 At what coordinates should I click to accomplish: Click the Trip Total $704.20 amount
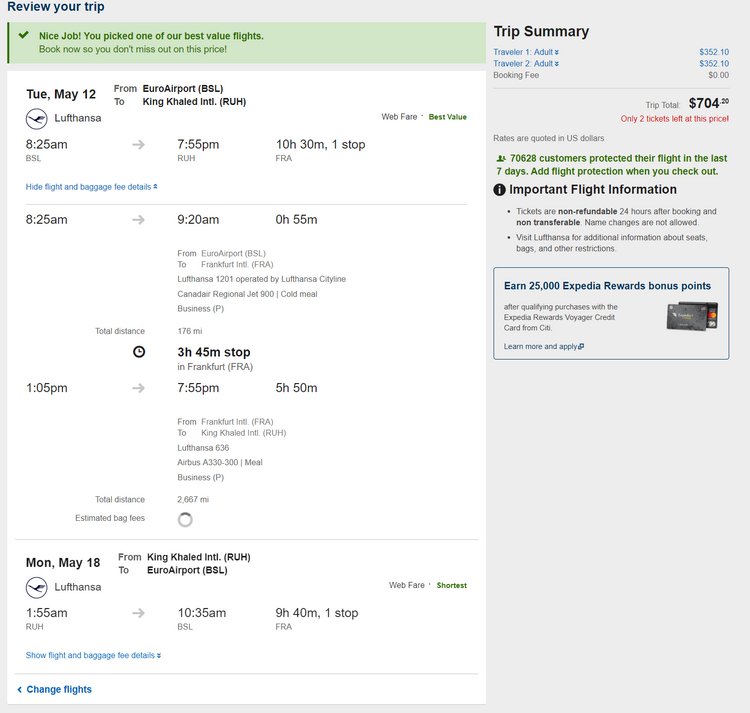pos(709,103)
